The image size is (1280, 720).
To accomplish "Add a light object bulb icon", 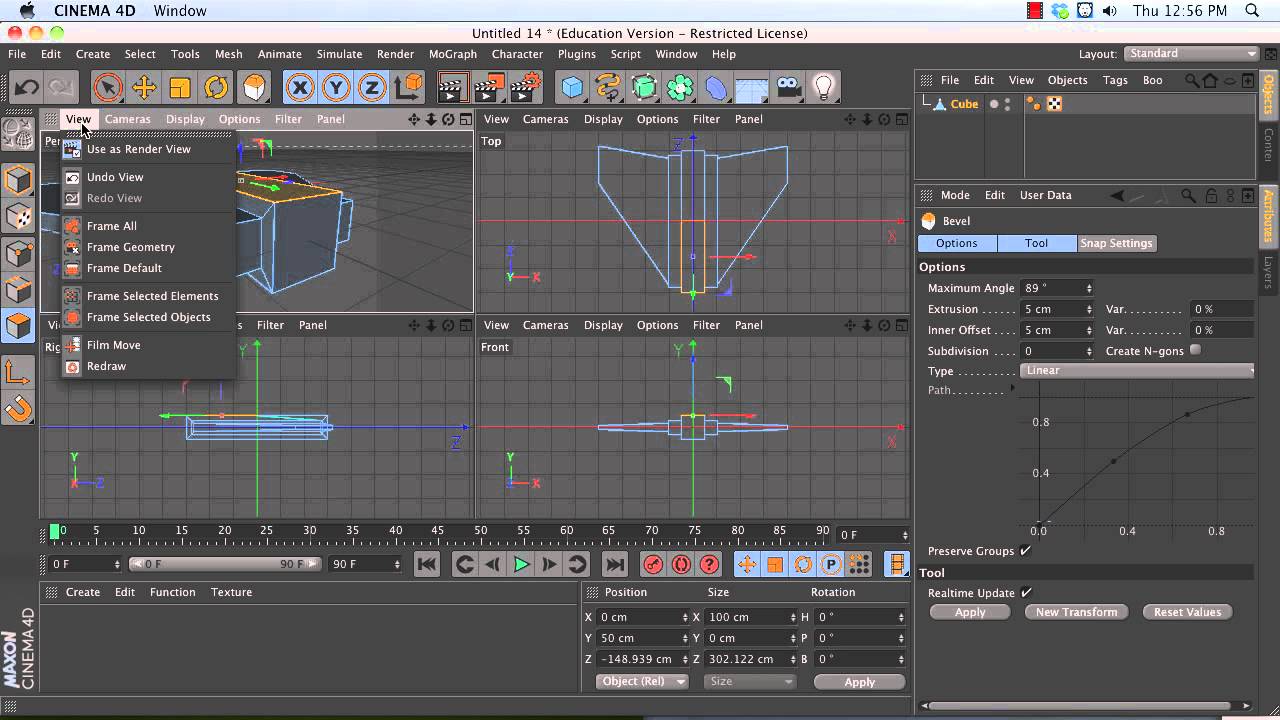I will [x=823, y=88].
